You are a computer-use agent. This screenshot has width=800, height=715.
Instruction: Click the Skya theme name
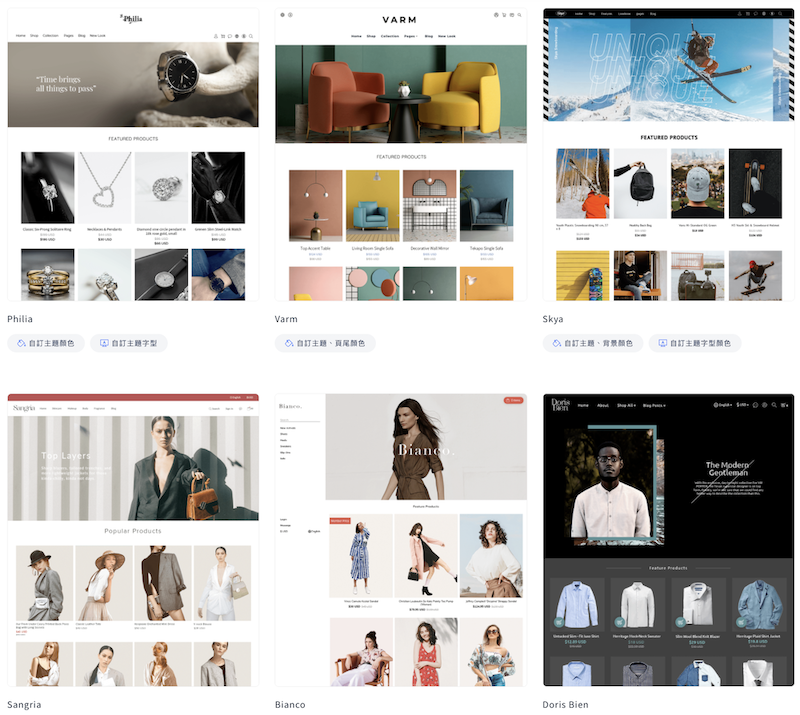click(553, 319)
